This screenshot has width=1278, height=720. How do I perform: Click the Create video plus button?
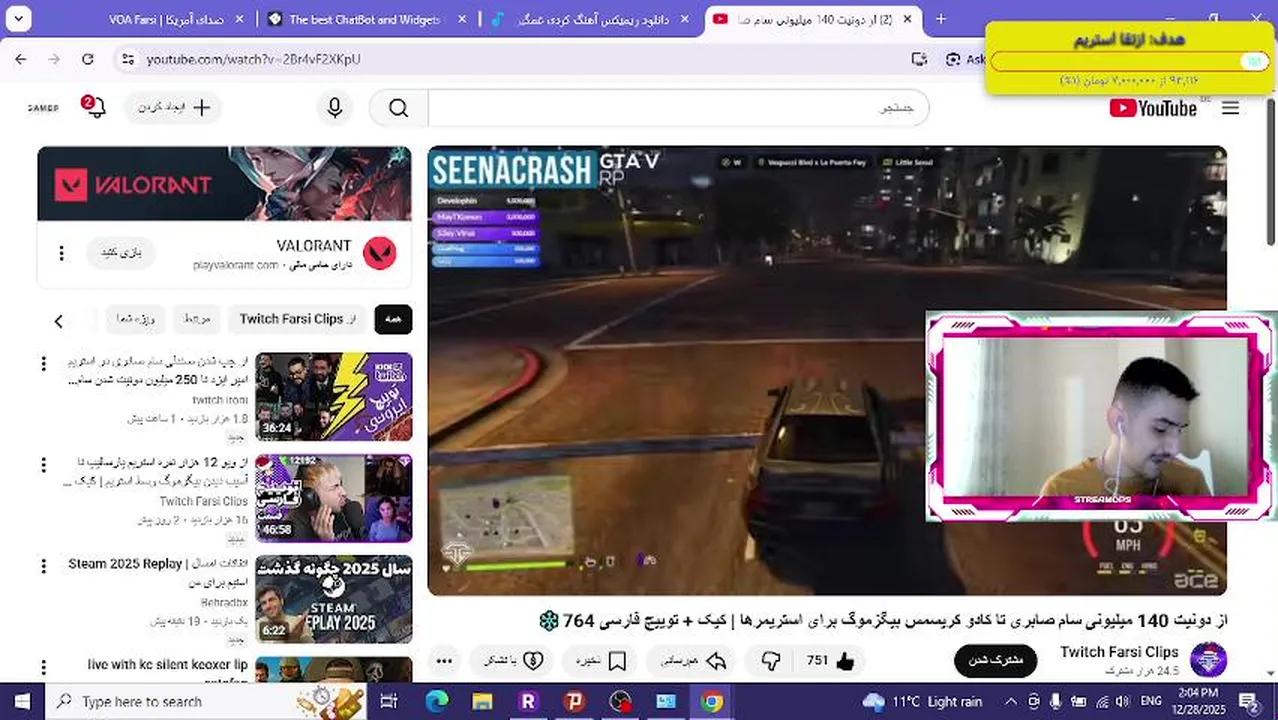click(174, 108)
